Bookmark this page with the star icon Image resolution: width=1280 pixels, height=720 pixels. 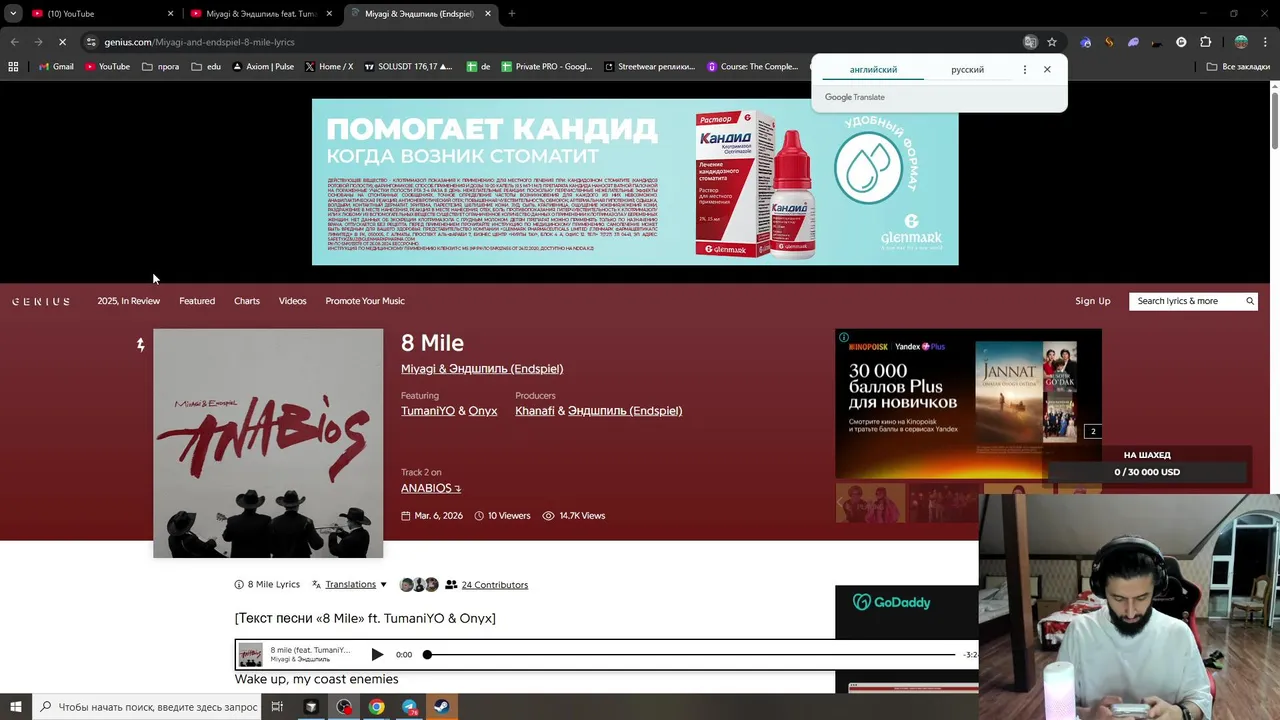[1052, 42]
